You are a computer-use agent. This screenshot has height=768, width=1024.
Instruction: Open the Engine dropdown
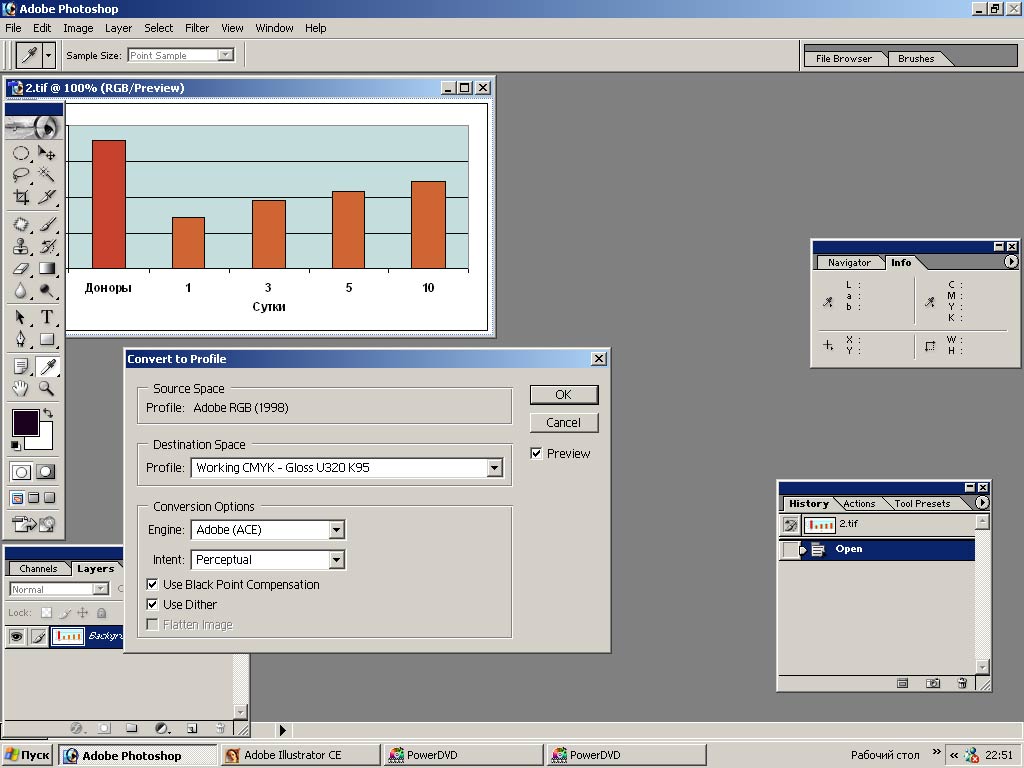[x=336, y=530]
